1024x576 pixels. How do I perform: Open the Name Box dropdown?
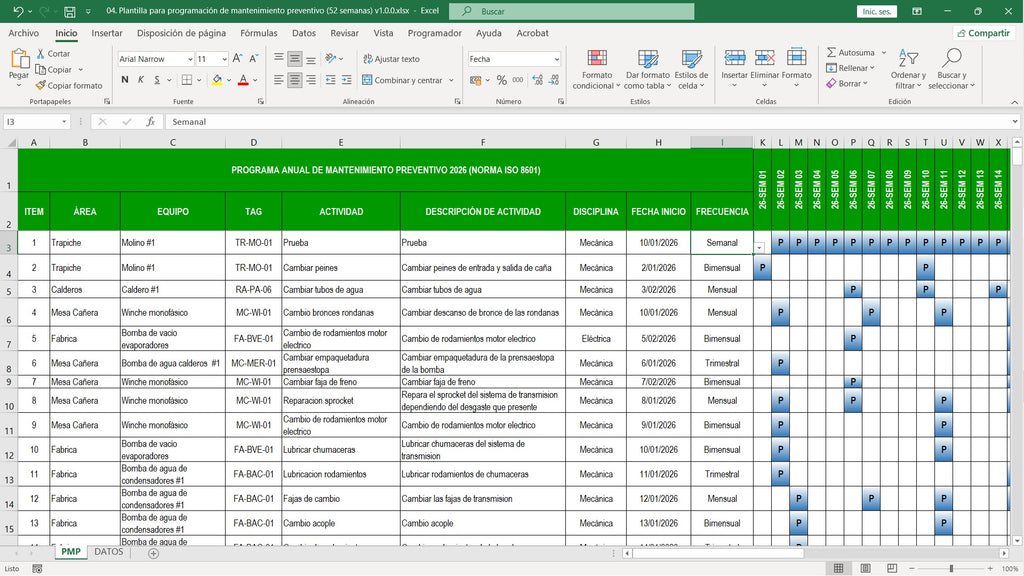[x=64, y=121]
